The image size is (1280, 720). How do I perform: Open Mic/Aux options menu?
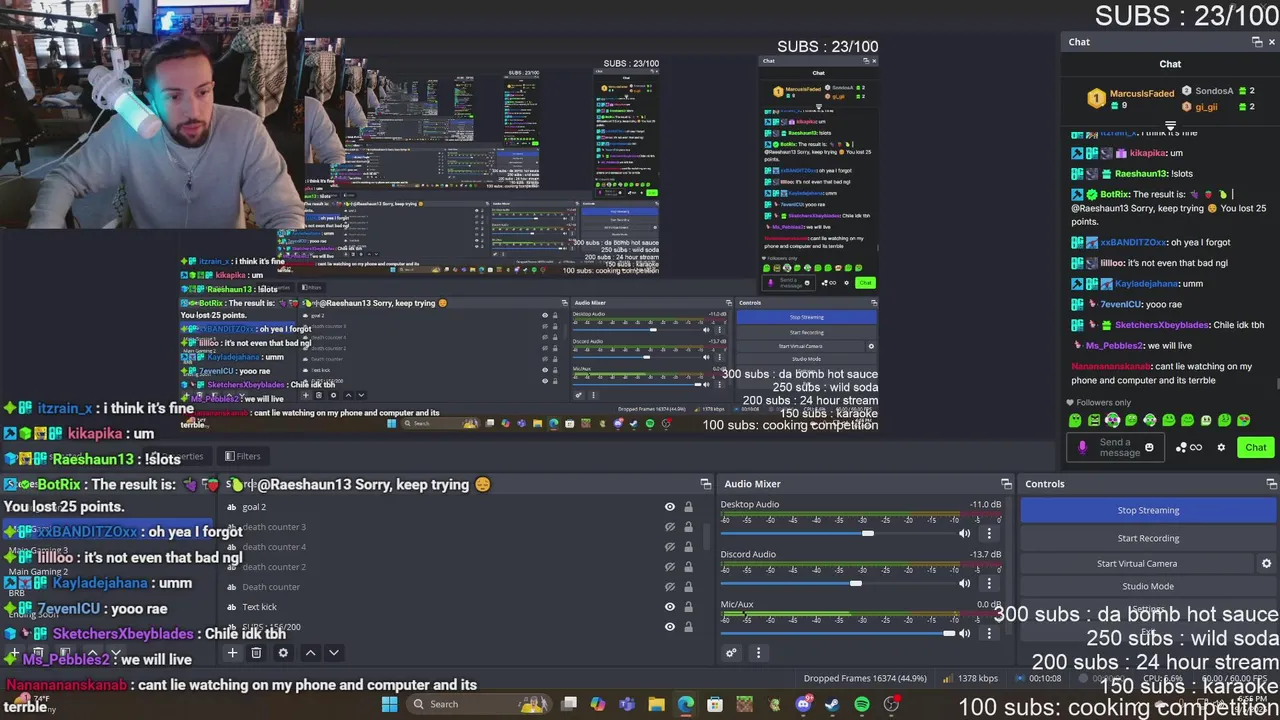989,633
